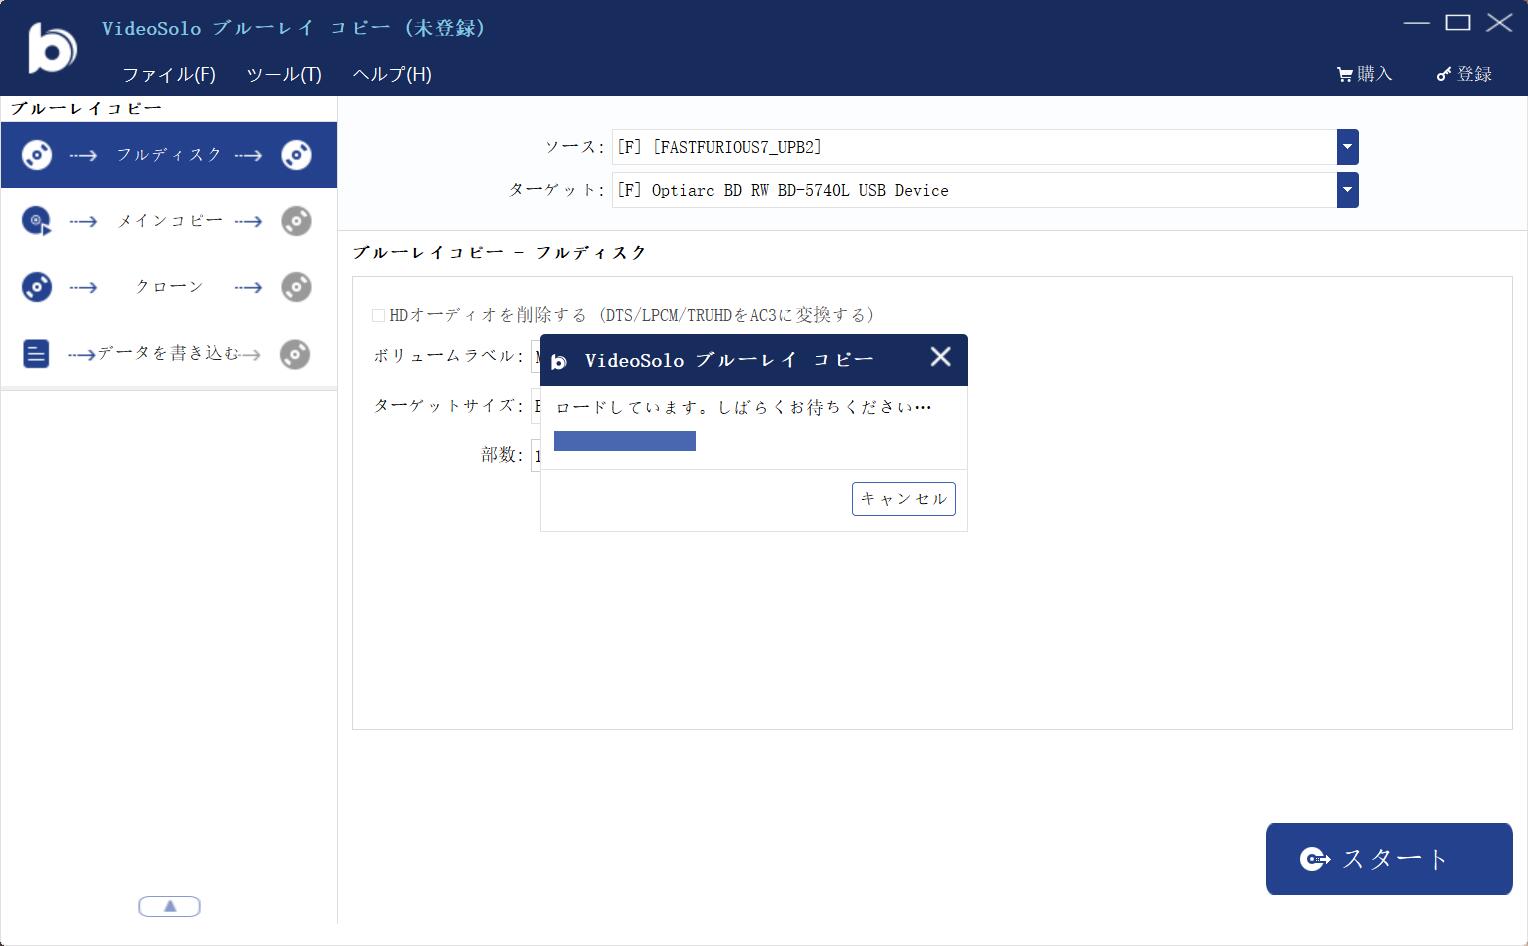Select データを書き込む mode
The width and height of the screenshot is (1528, 946).
(169, 353)
